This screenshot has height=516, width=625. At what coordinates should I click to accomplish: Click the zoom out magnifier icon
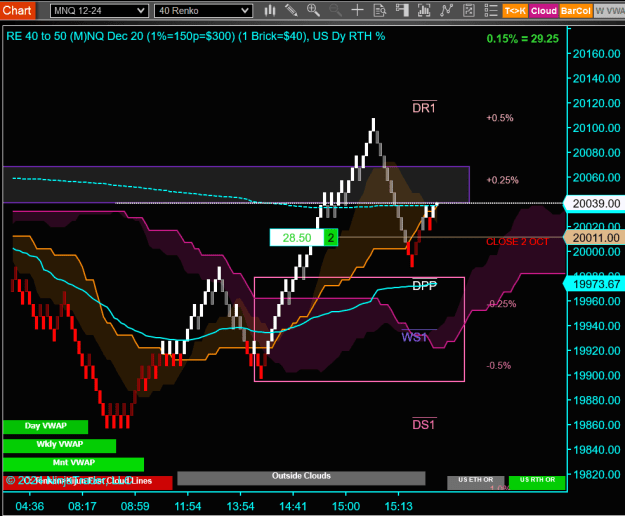335,10
